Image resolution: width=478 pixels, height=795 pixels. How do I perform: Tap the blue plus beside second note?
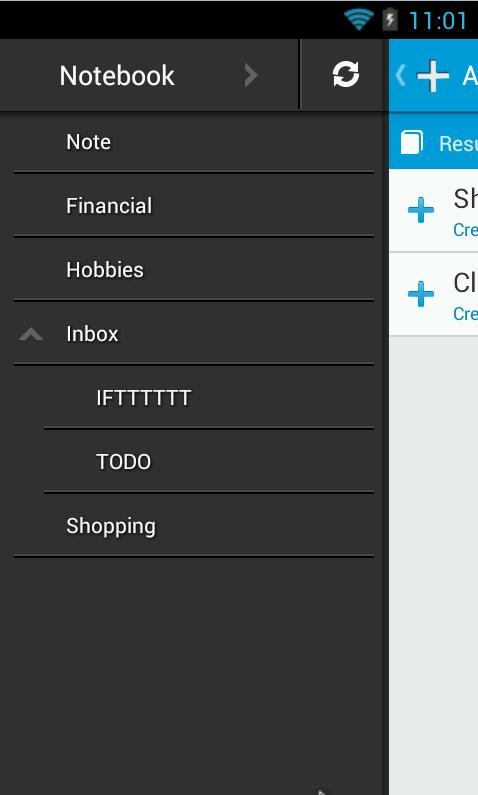(421, 294)
